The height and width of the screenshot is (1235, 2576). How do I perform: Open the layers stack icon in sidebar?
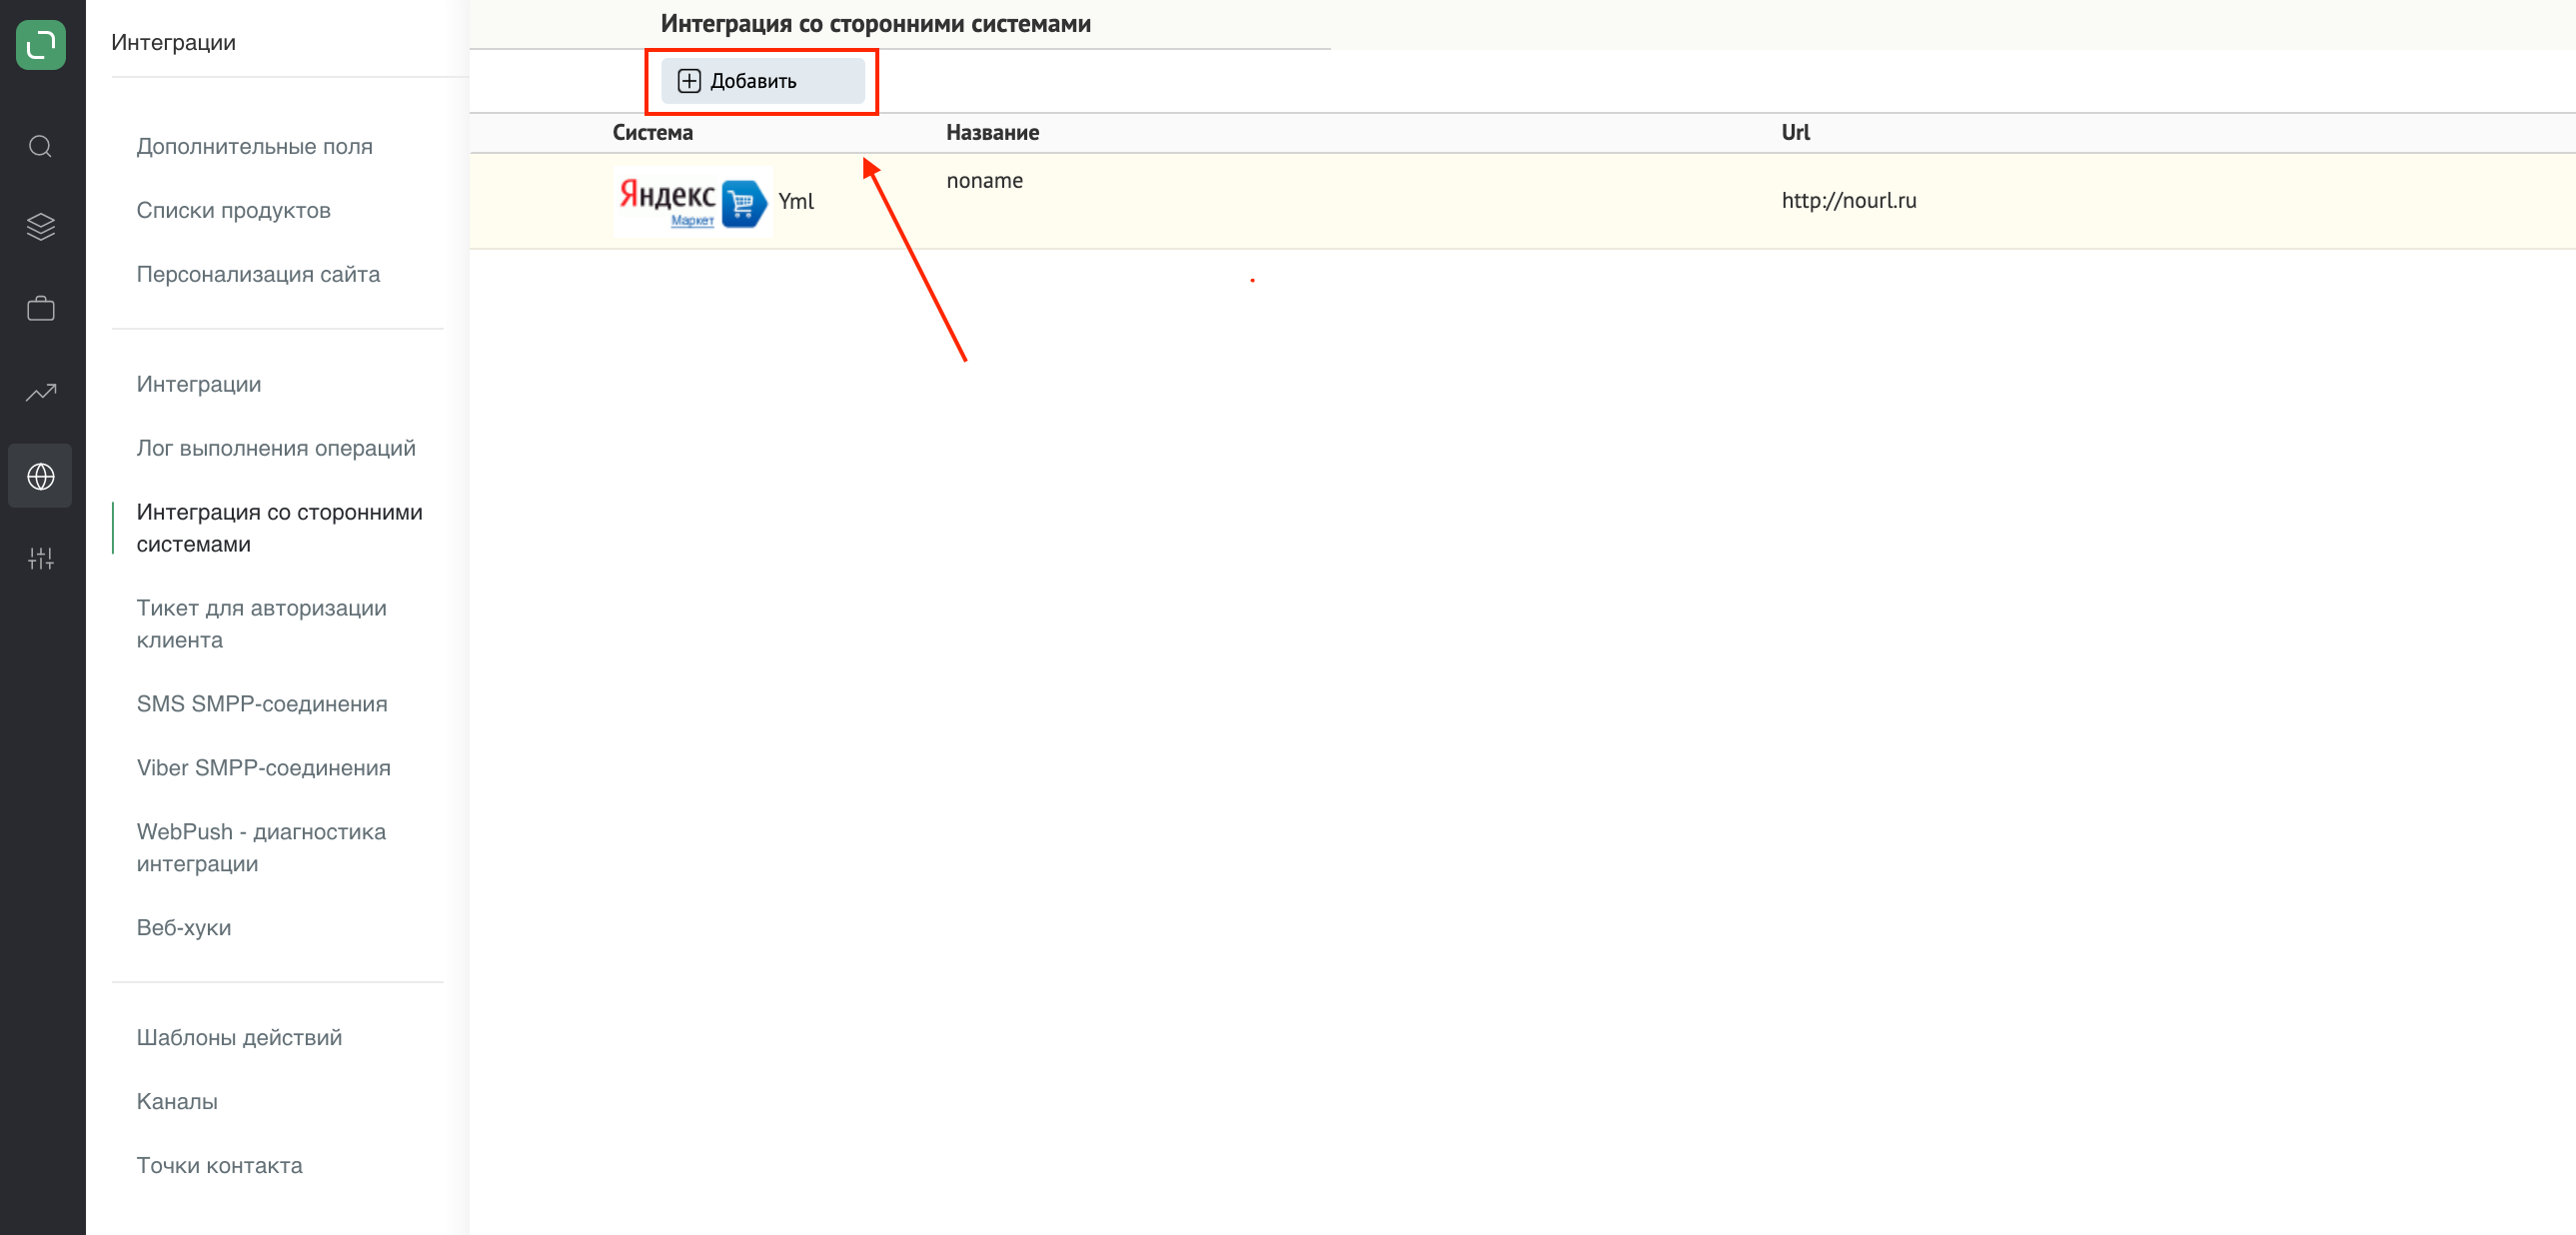click(40, 227)
